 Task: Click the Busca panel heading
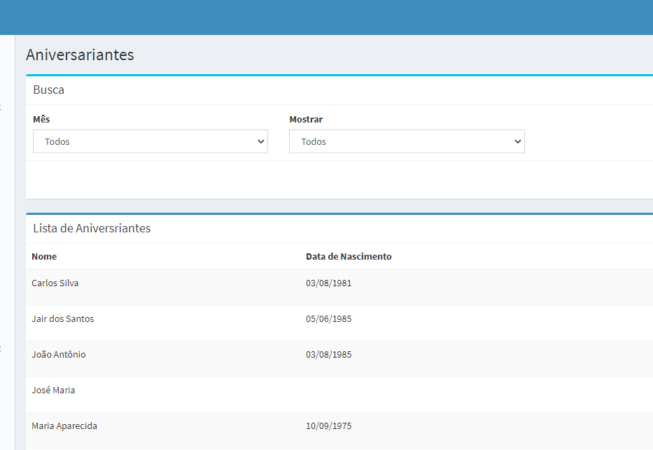coord(49,90)
